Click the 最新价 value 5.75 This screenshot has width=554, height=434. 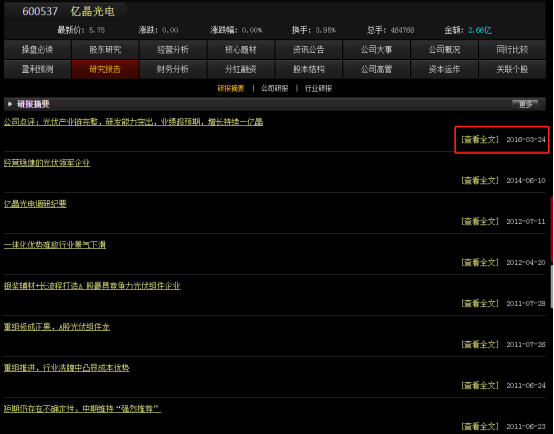tap(97, 30)
